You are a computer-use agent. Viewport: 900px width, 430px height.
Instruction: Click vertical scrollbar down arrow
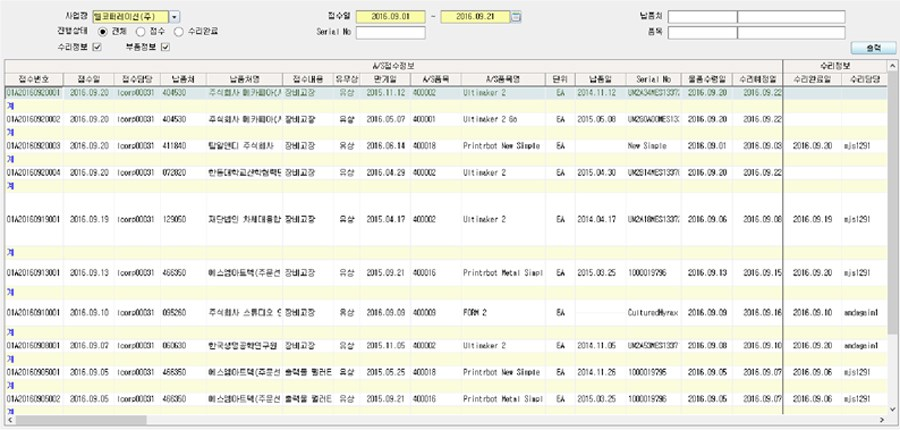891,408
